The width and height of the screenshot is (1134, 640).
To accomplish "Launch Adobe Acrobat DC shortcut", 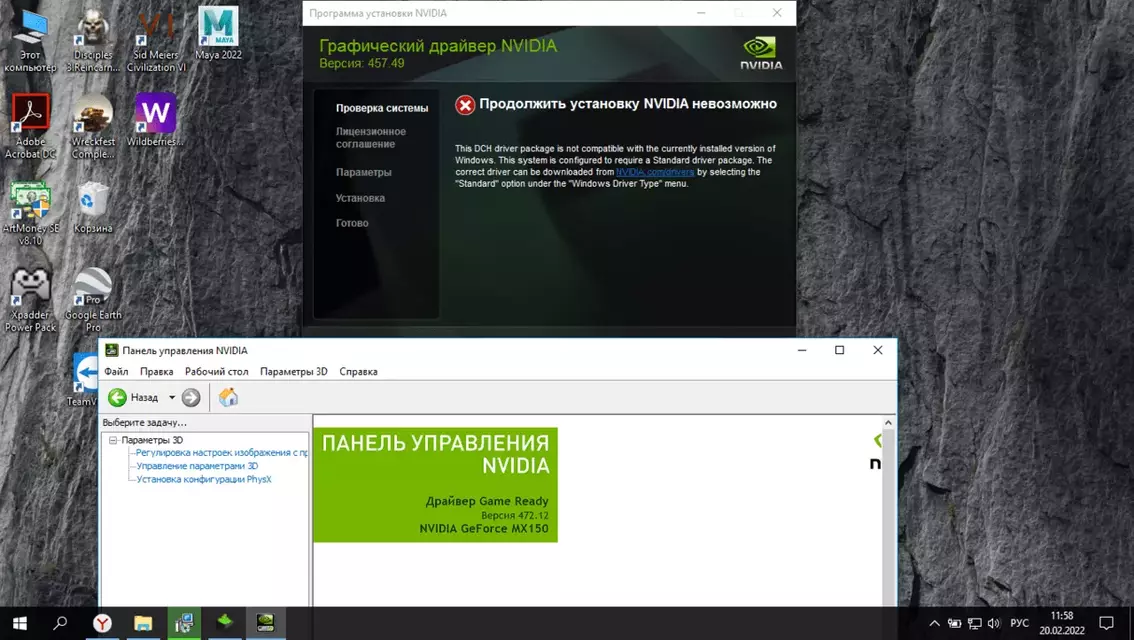I will click(x=30, y=127).
